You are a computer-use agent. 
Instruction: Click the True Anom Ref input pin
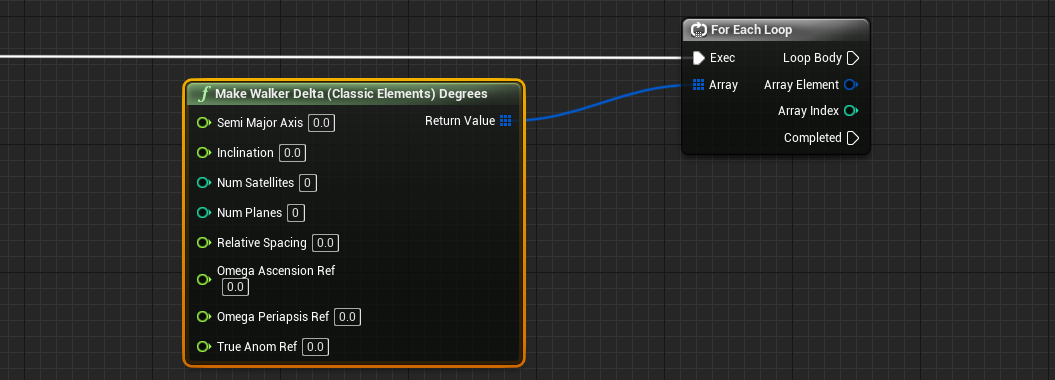pyautogui.click(x=204, y=347)
